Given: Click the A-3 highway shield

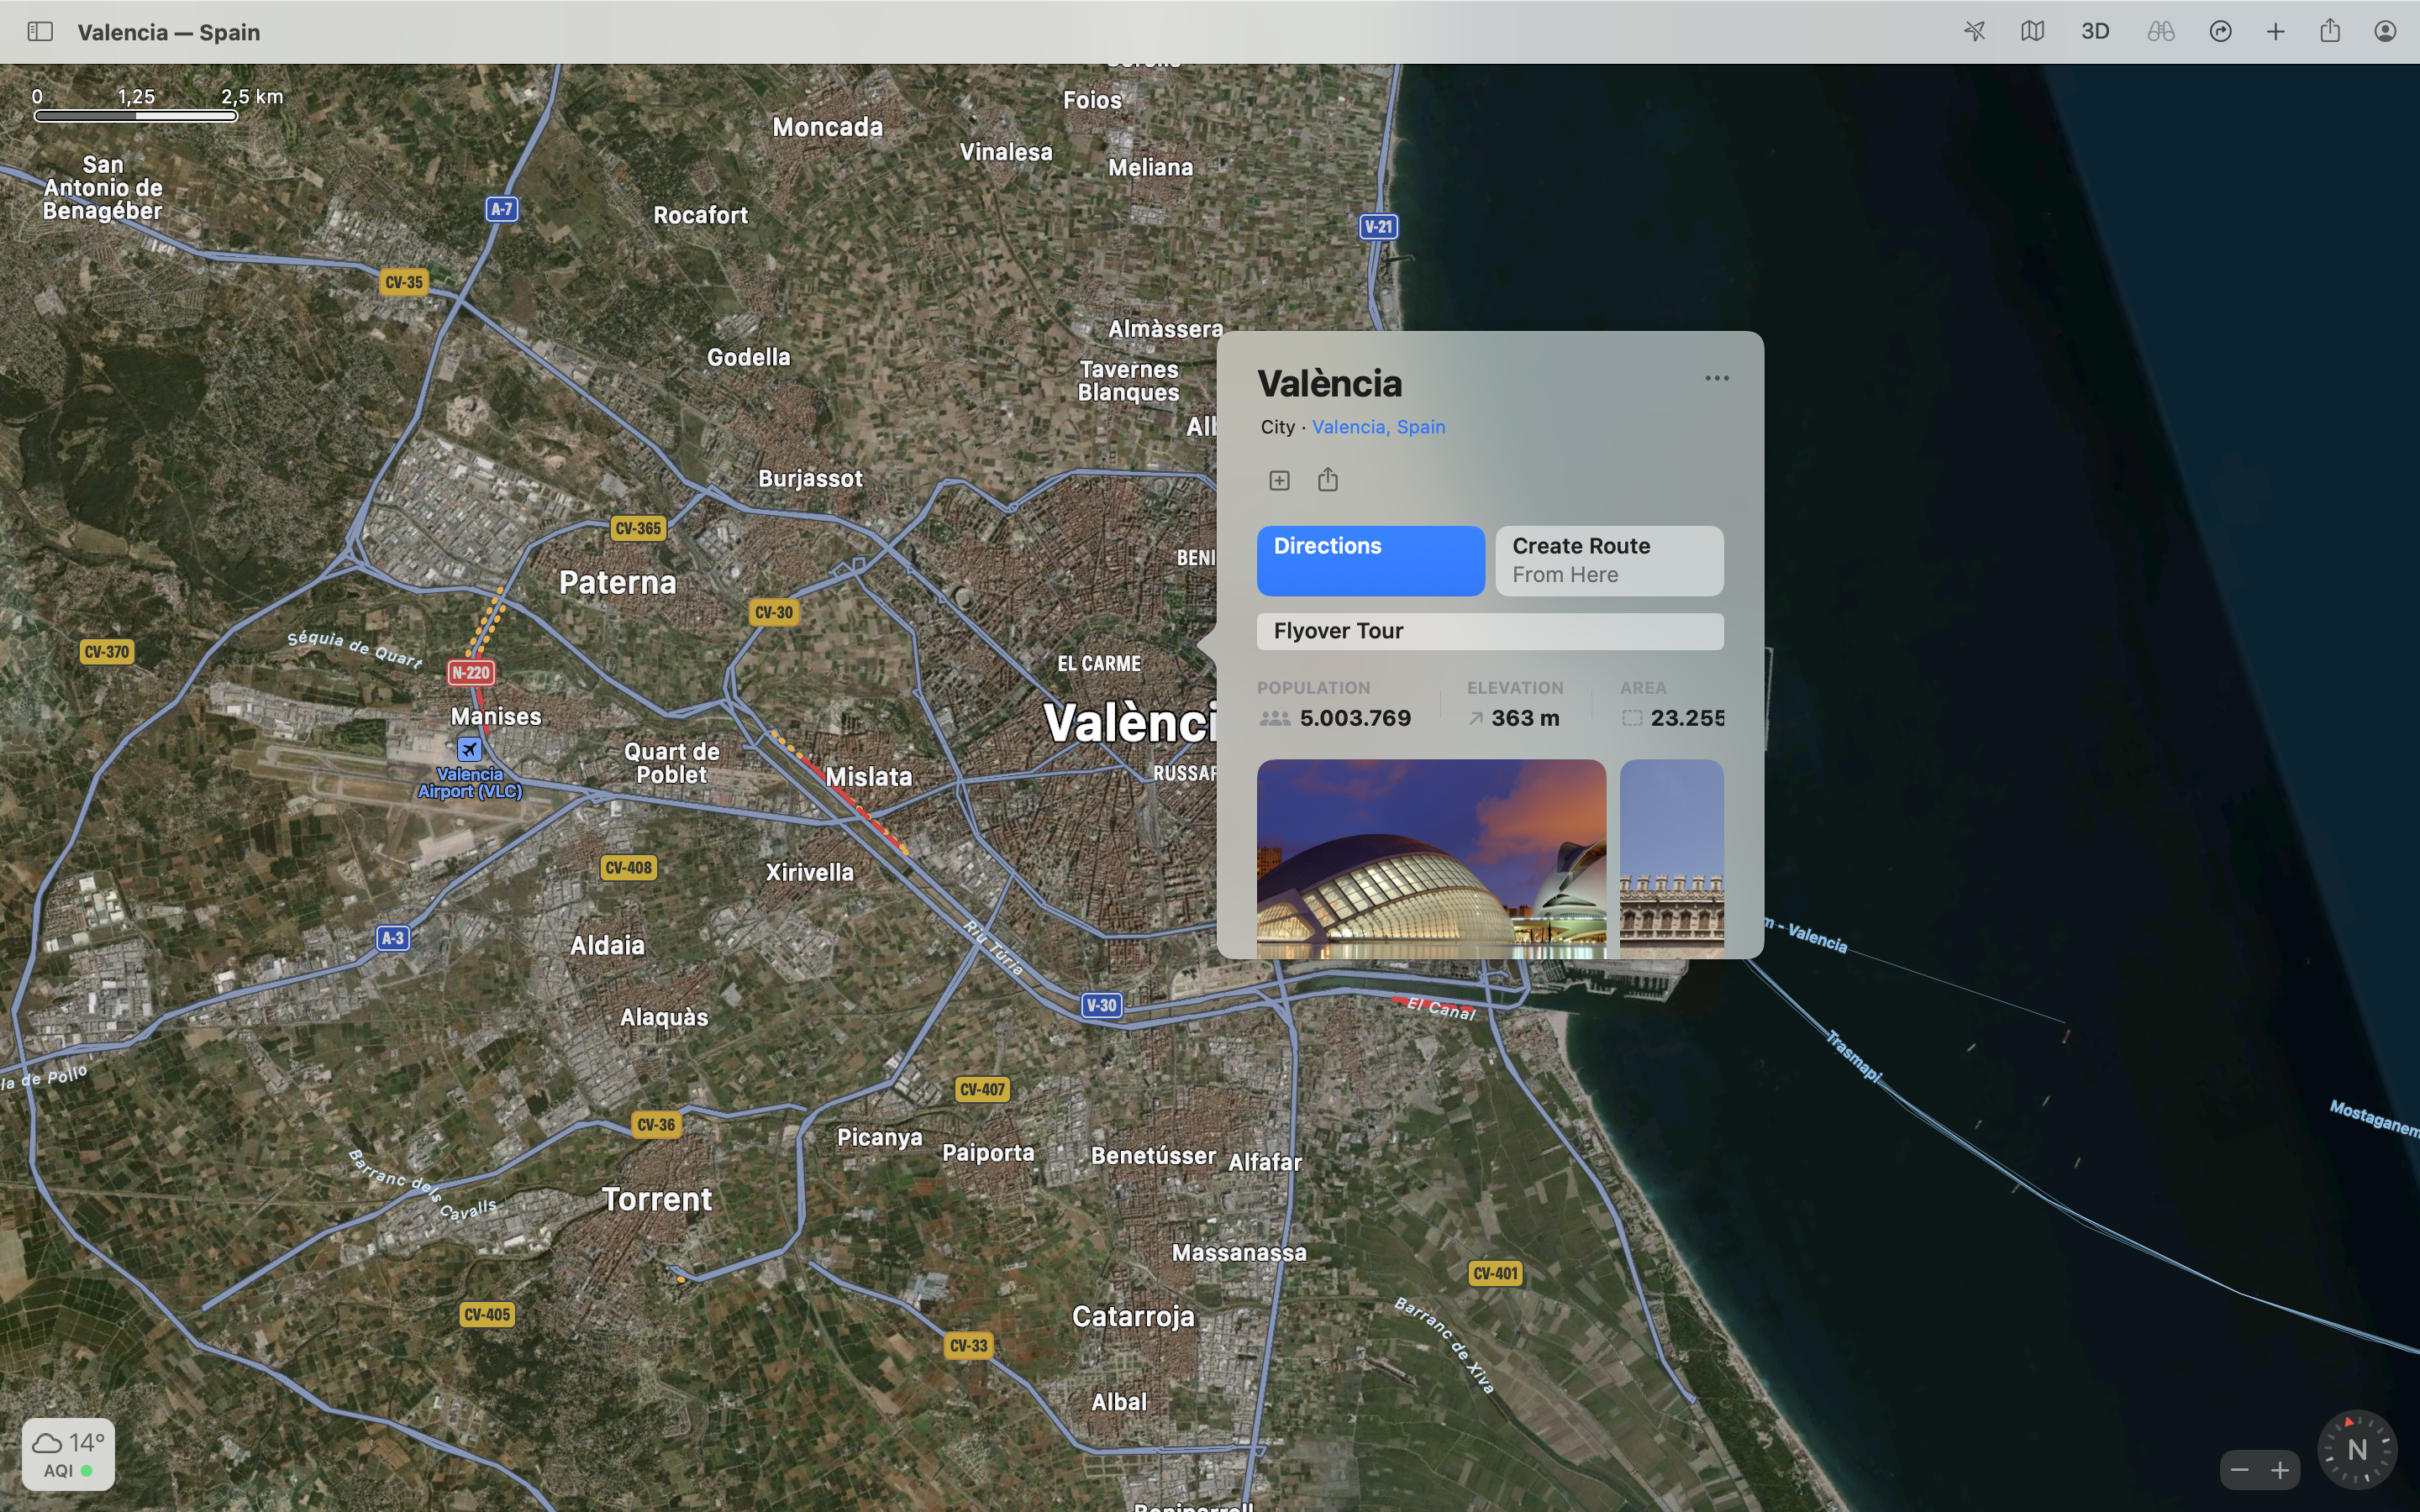Looking at the screenshot, I should [393, 938].
